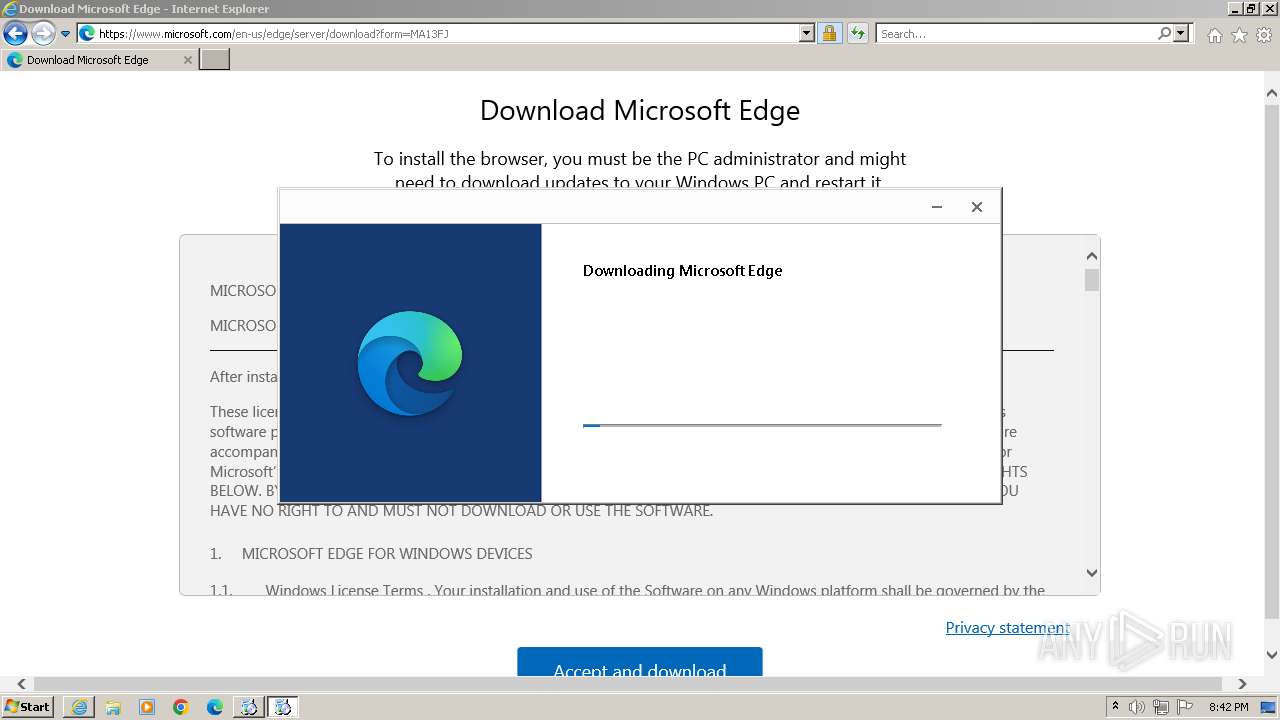Click page vertical scrollbar up arrow
Screen dimensions: 1280x720
point(1271,94)
